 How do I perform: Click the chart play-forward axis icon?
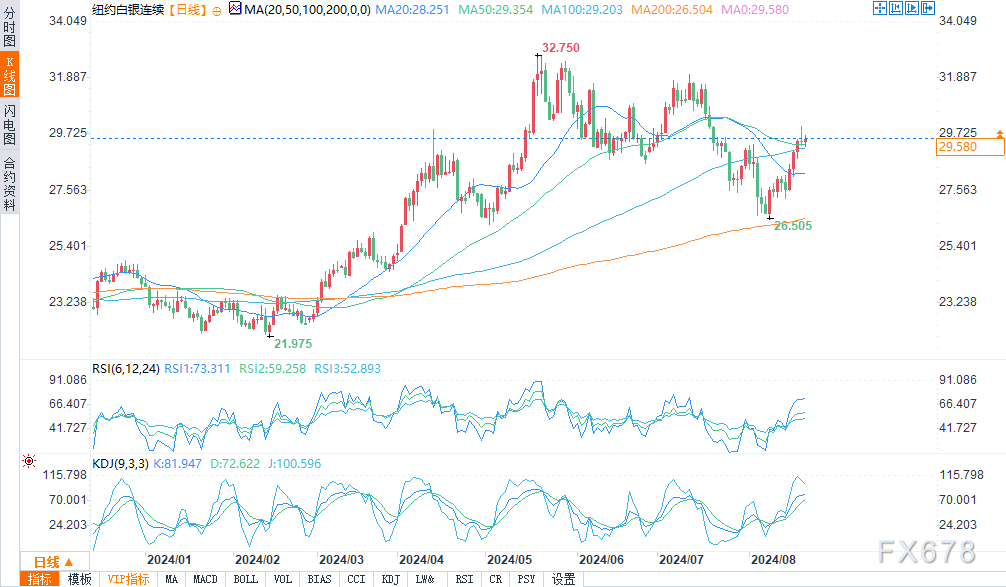pyautogui.click(x=912, y=8)
